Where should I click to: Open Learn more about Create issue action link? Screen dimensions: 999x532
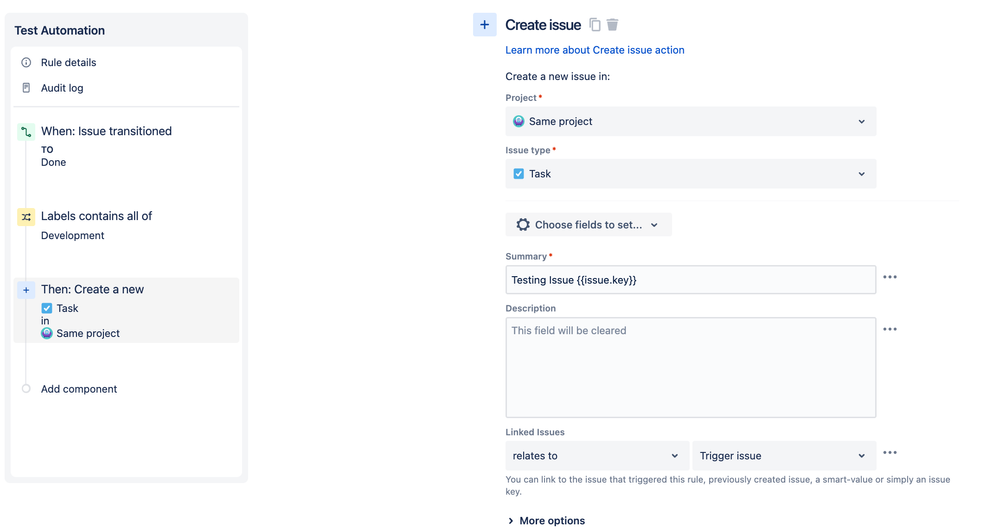(595, 50)
